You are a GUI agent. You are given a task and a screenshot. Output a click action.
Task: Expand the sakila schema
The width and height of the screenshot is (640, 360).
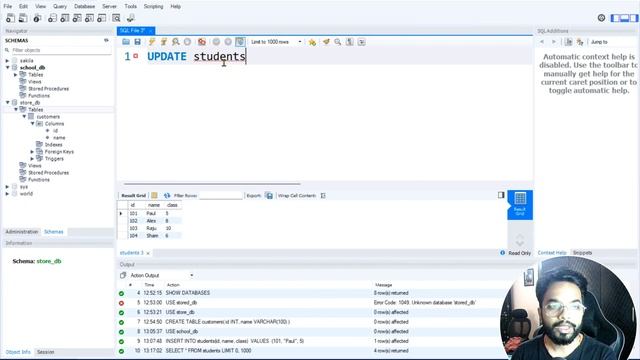click(7, 60)
